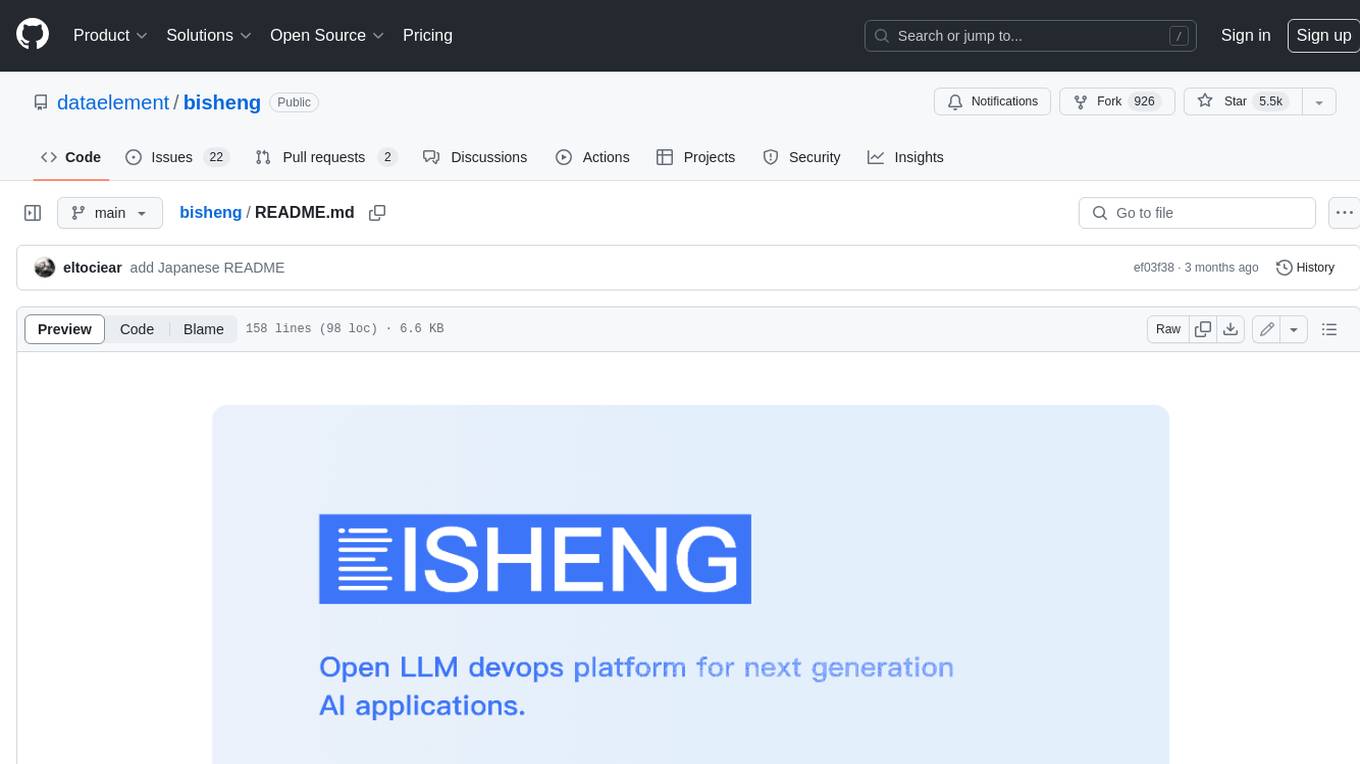The height and width of the screenshot is (764, 1360).
Task: Select the Blame view toggle
Action: (203, 329)
